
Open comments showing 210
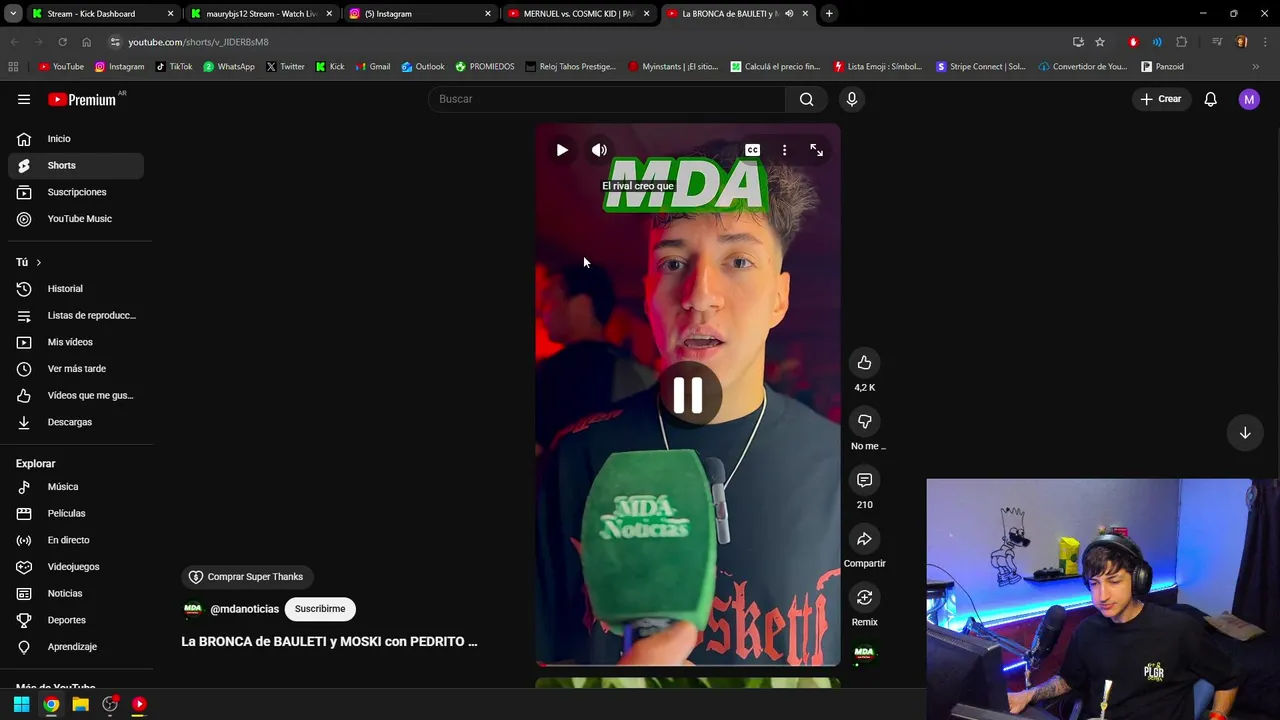(864, 480)
